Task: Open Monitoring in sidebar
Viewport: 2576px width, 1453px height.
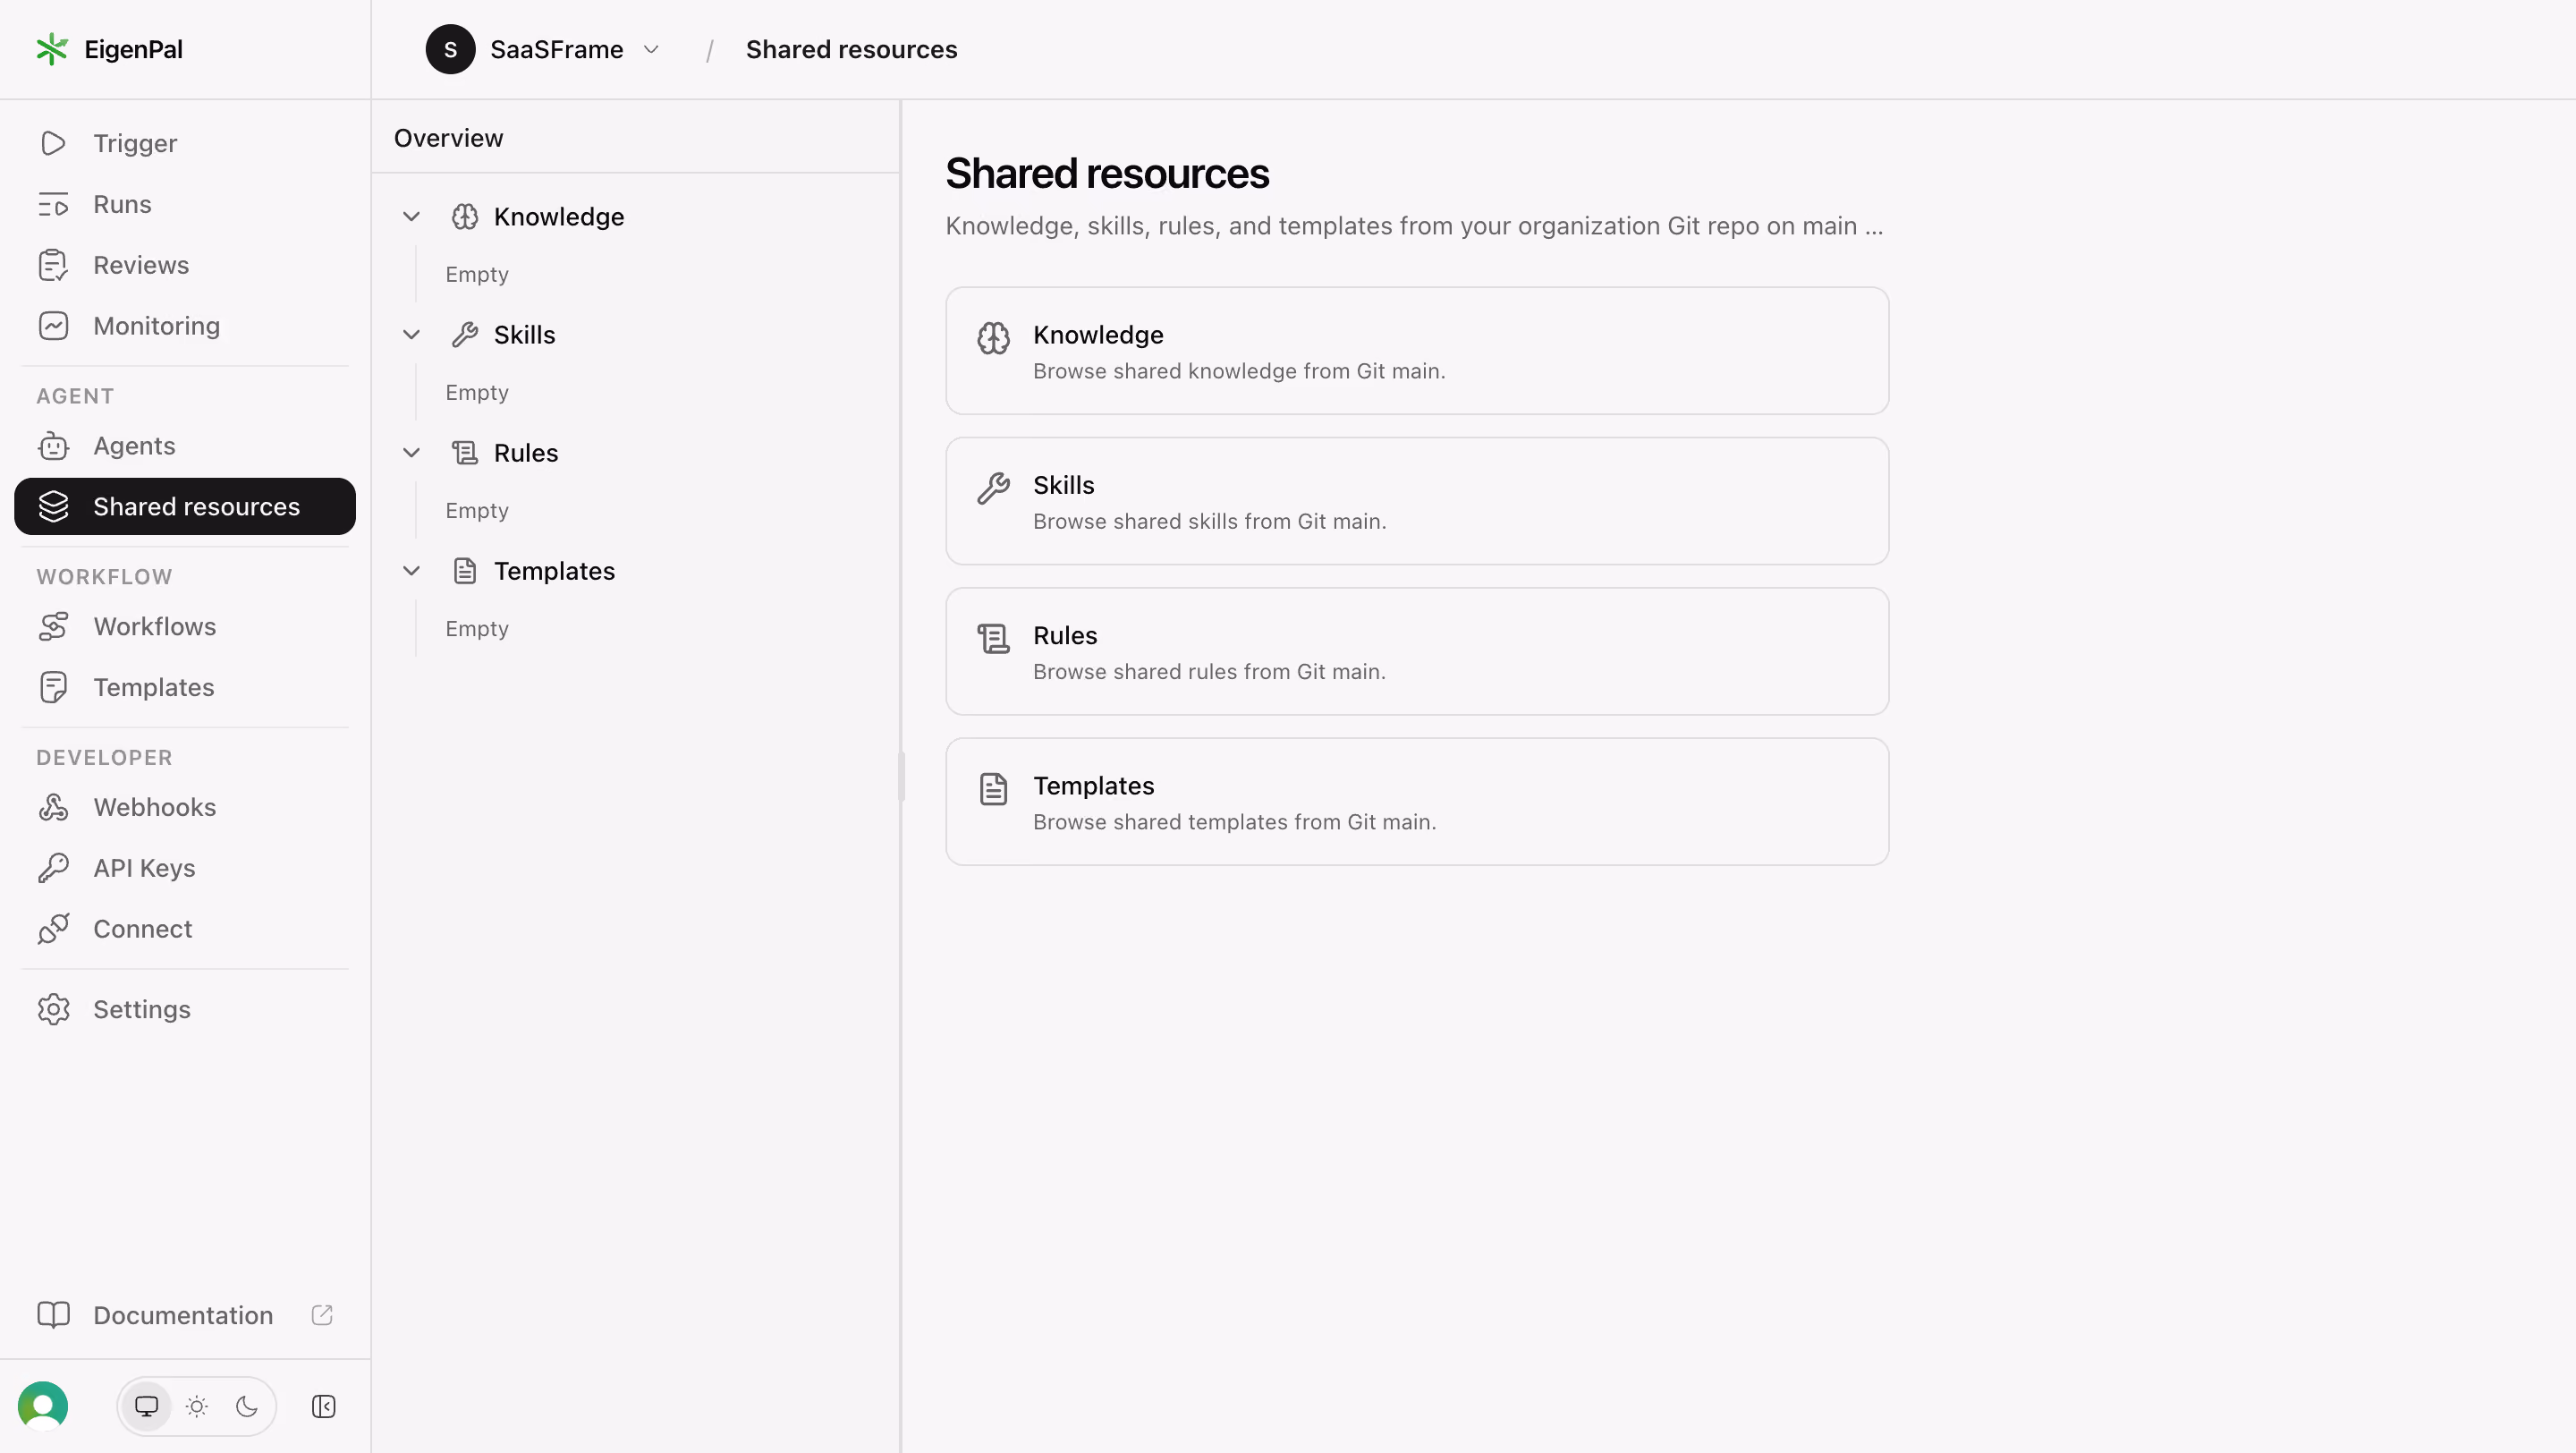Action: 185,326
